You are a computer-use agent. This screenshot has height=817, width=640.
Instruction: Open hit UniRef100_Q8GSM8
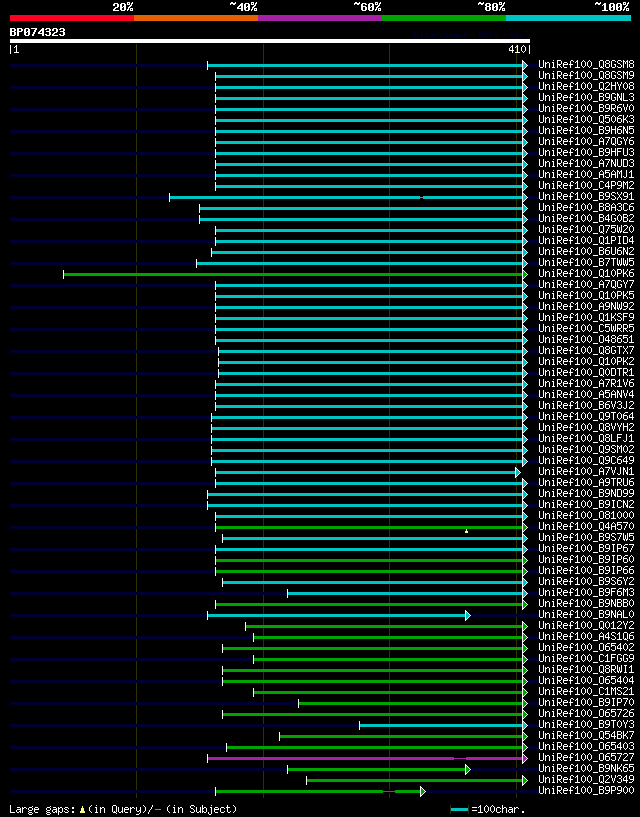coord(586,65)
